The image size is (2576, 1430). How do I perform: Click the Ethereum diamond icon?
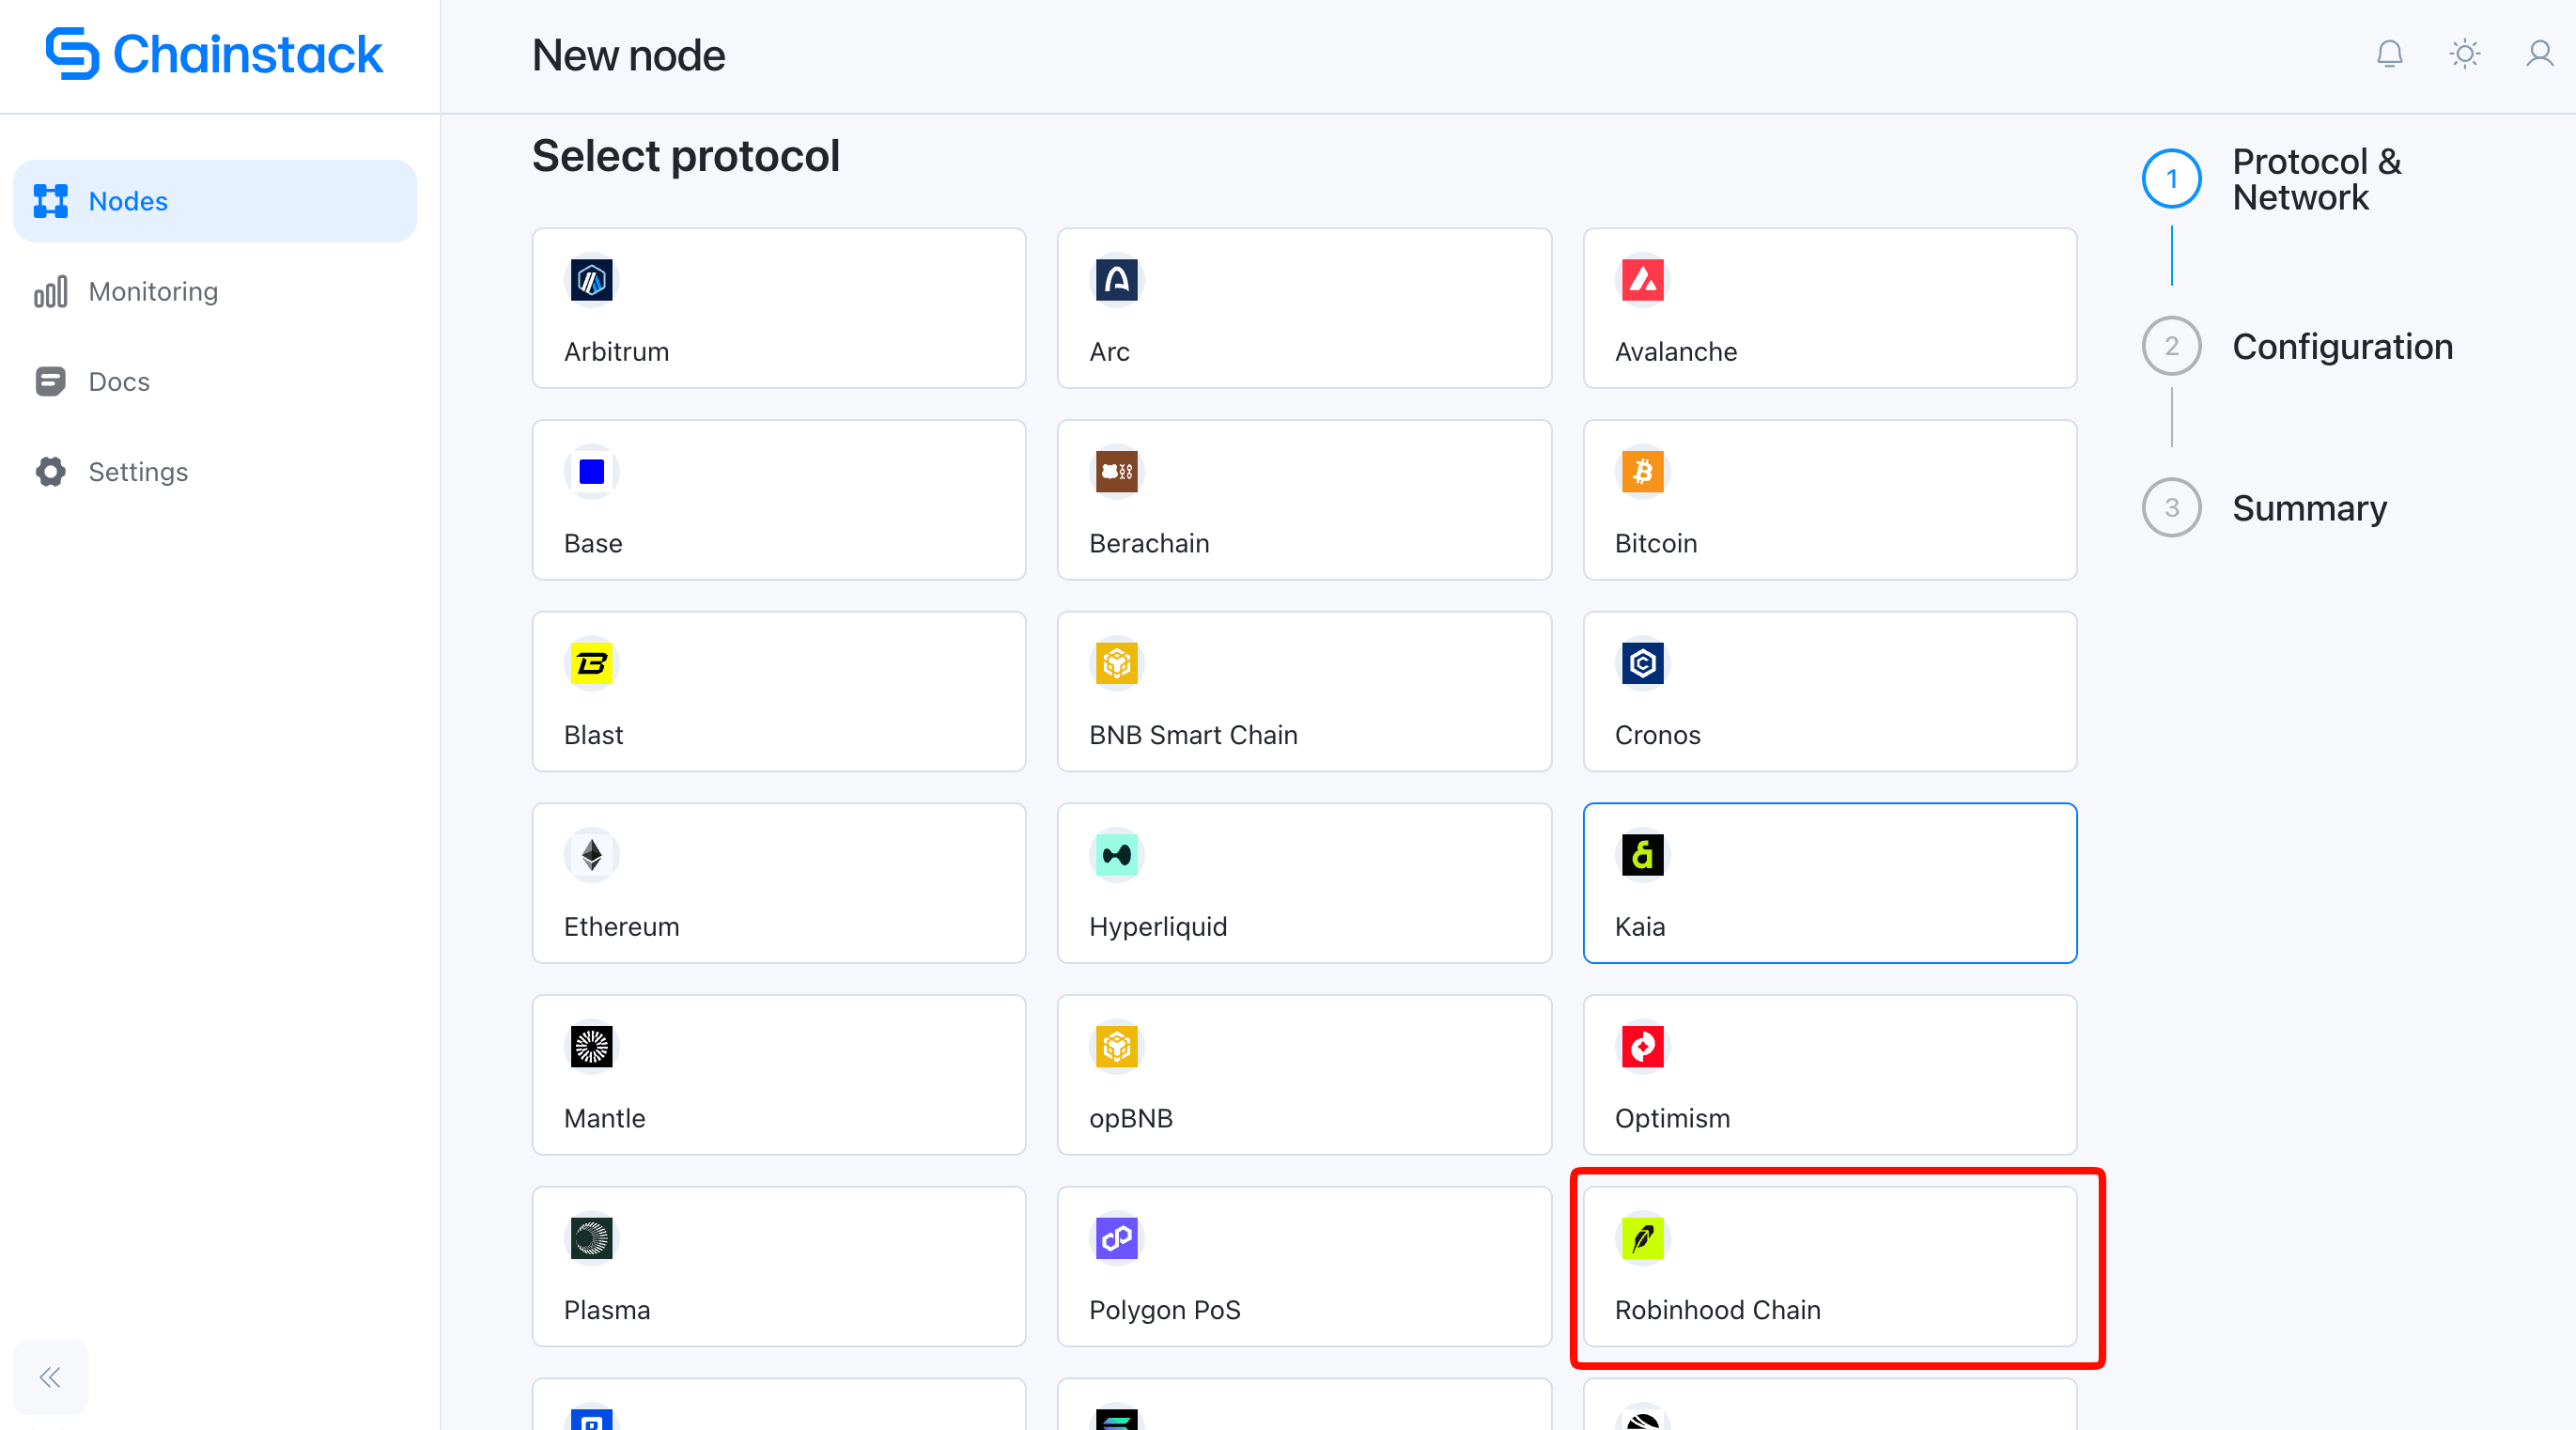point(591,855)
